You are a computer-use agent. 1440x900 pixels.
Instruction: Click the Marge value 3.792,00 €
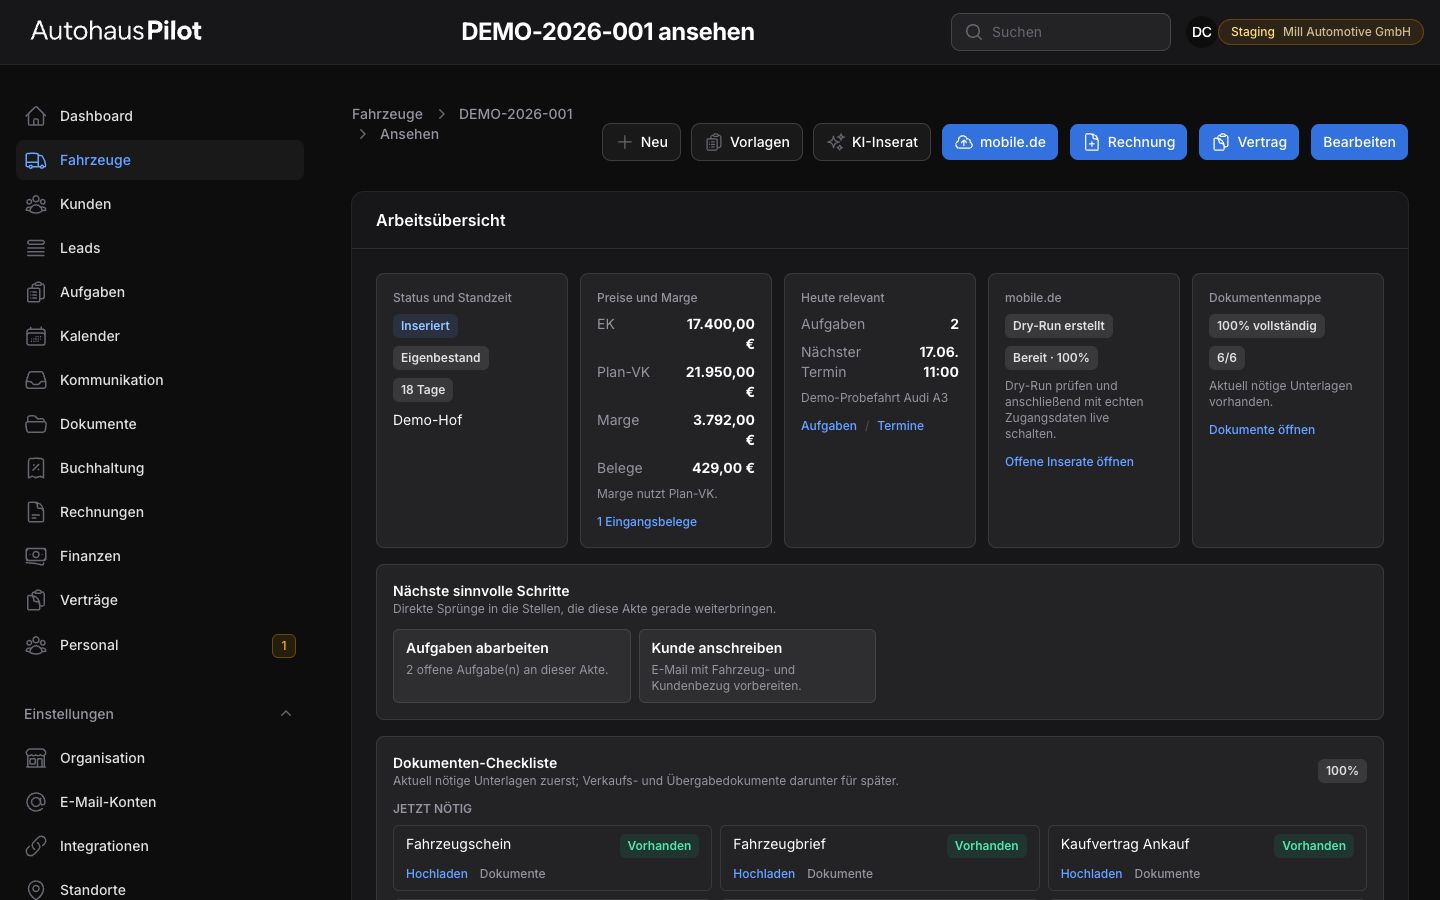724,430
